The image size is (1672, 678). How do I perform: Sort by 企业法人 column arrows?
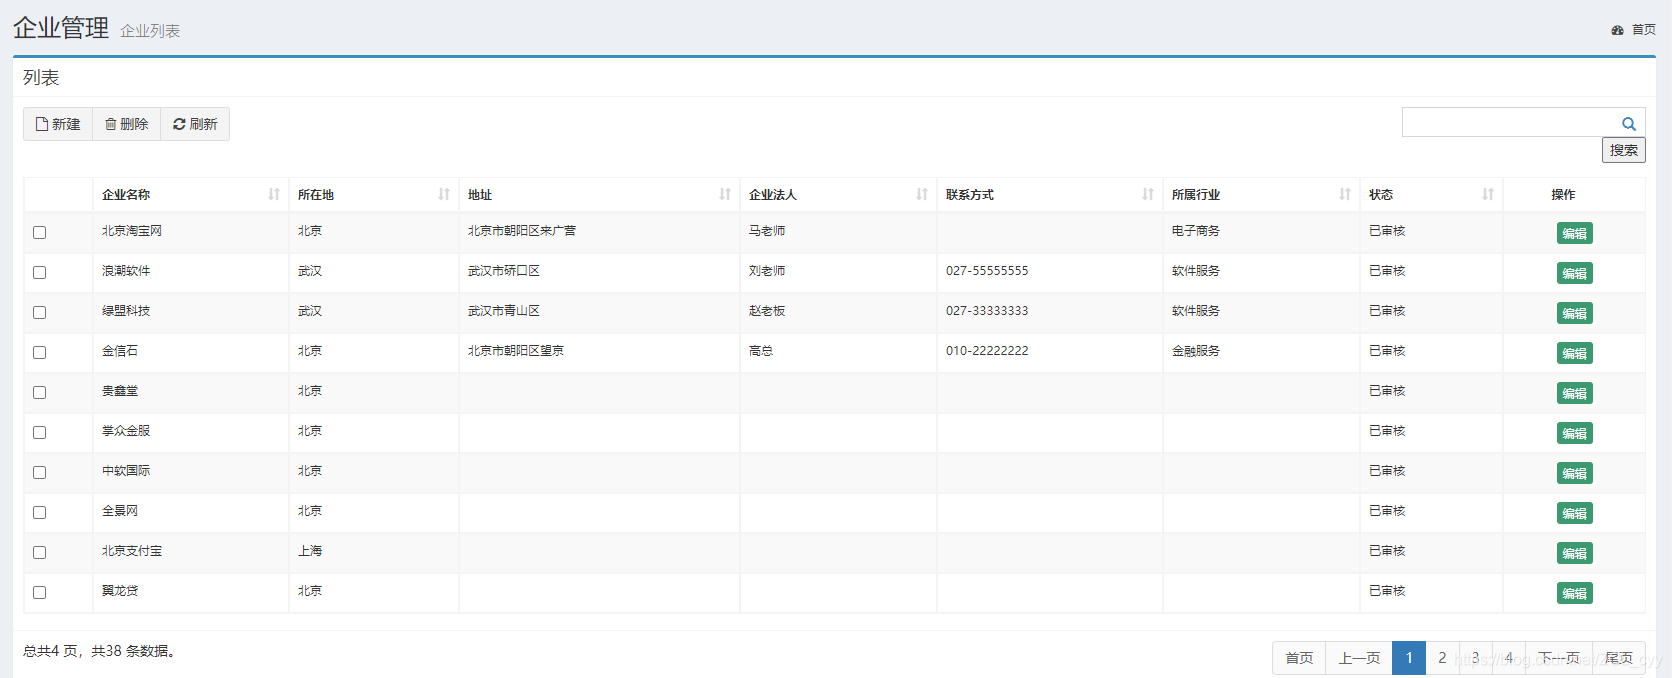coord(922,194)
